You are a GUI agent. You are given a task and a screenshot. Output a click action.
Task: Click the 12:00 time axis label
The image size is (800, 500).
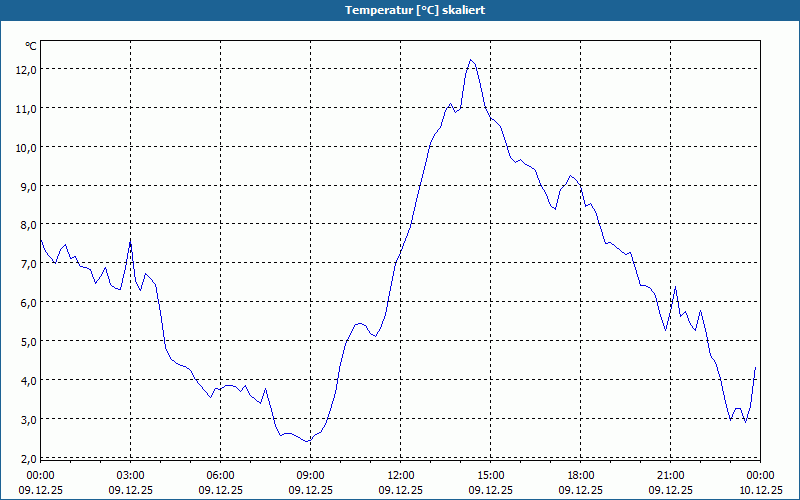point(401,476)
